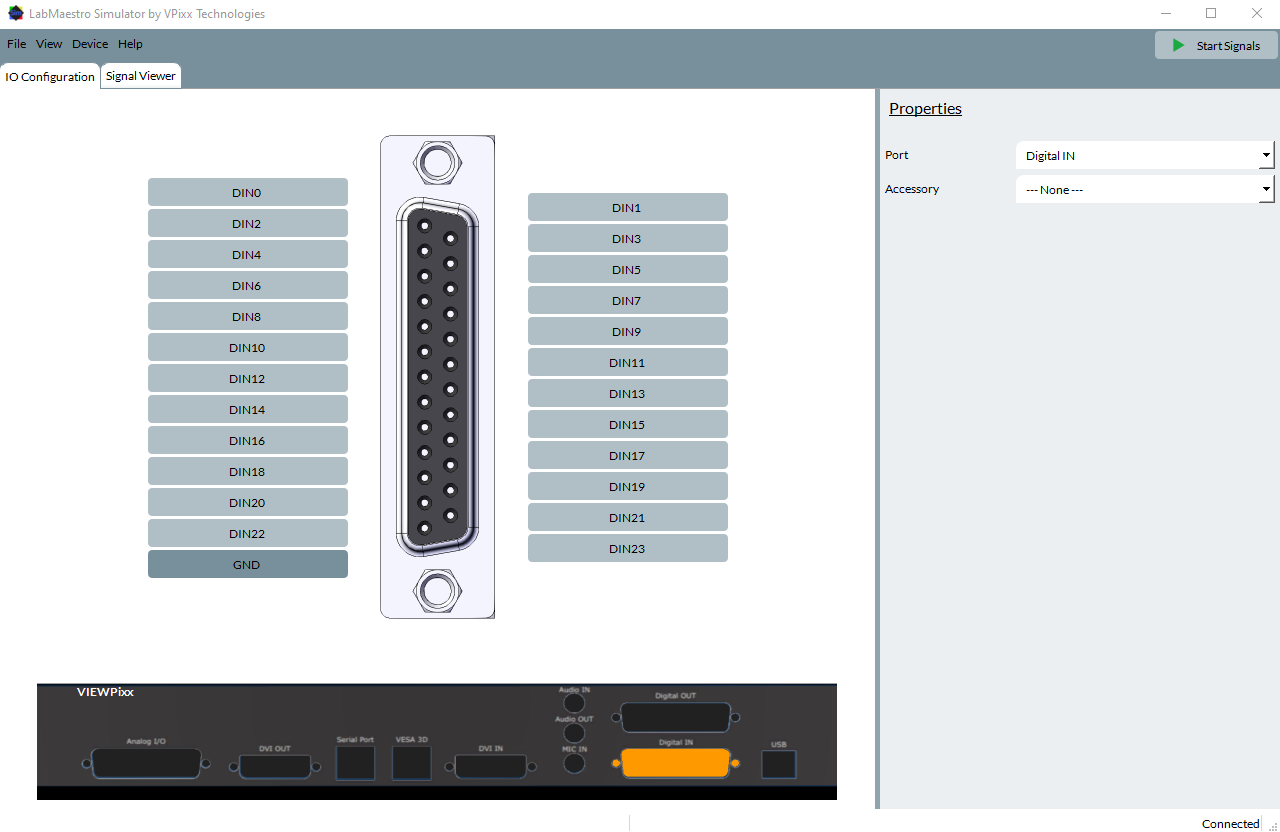Open the Device menu

(x=90, y=44)
